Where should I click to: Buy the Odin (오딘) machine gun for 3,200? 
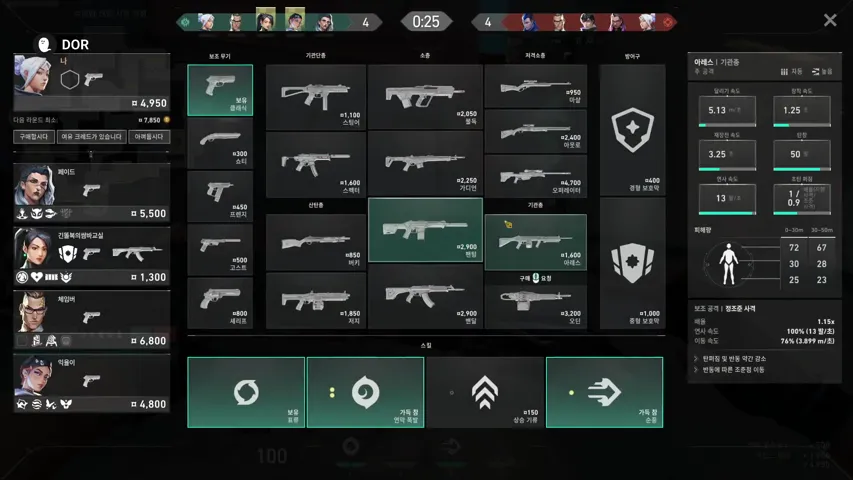(535, 306)
